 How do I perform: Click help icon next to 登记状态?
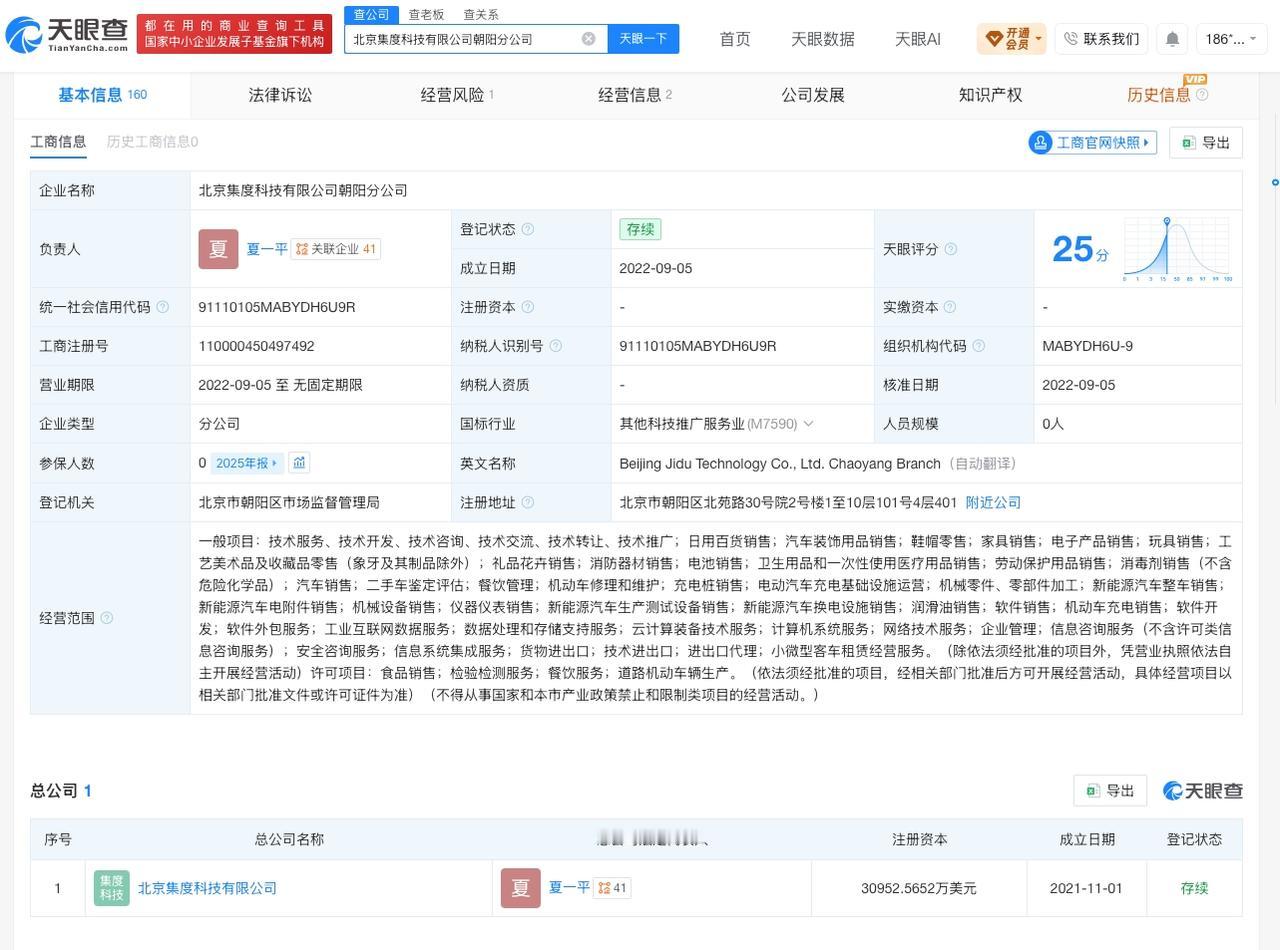click(528, 229)
